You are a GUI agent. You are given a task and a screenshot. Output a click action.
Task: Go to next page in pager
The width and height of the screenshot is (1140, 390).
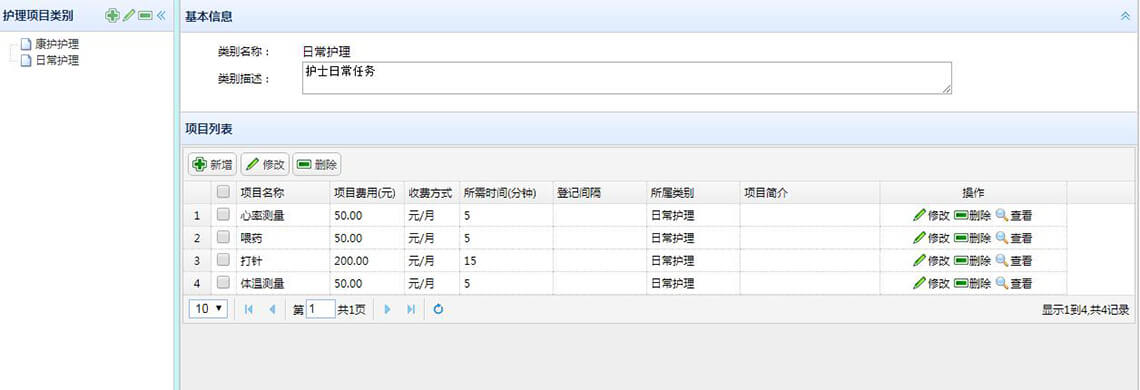point(388,309)
